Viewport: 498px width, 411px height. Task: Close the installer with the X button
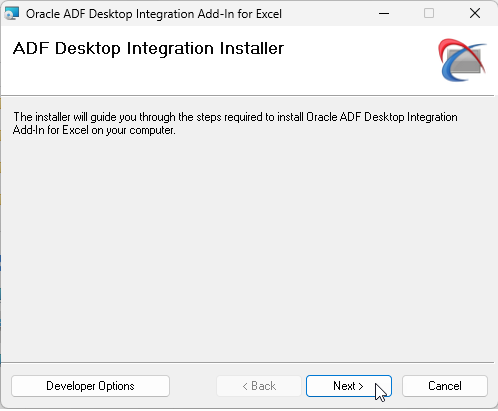(475, 14)
